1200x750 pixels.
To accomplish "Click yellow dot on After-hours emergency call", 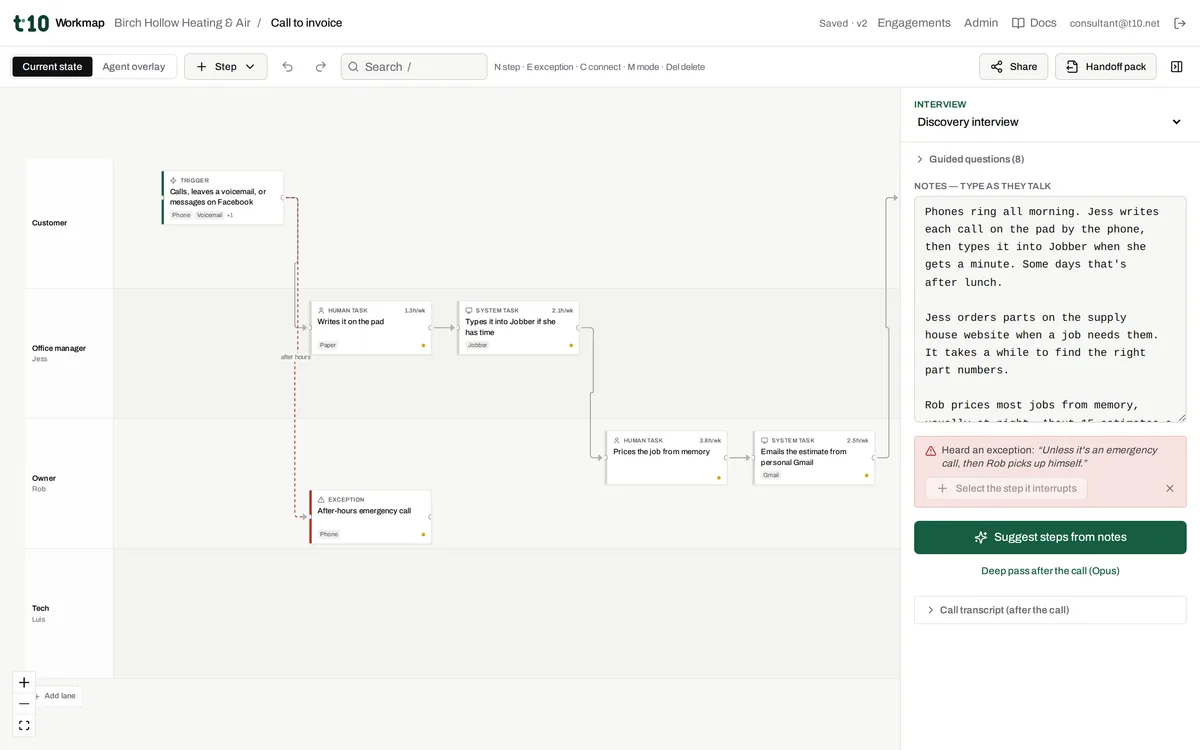I will click(x=423, y=535).
